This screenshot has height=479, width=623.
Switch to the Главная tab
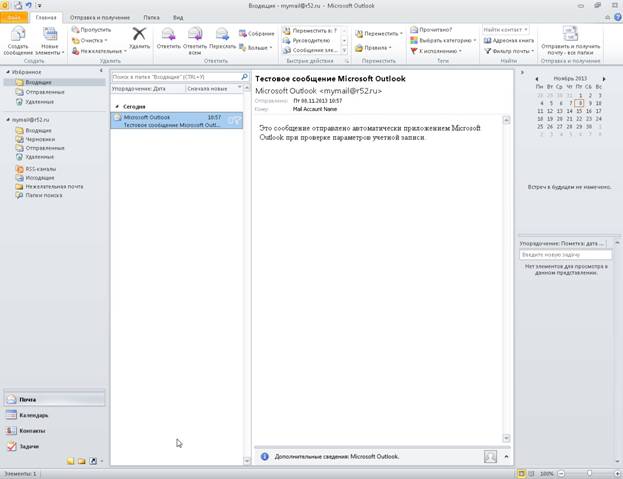point(46,17)
